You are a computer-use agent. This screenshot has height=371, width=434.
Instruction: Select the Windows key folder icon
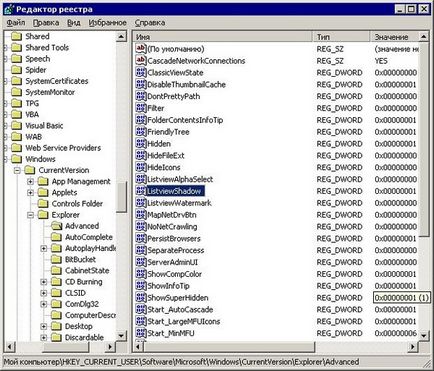(x=16, y=159)
